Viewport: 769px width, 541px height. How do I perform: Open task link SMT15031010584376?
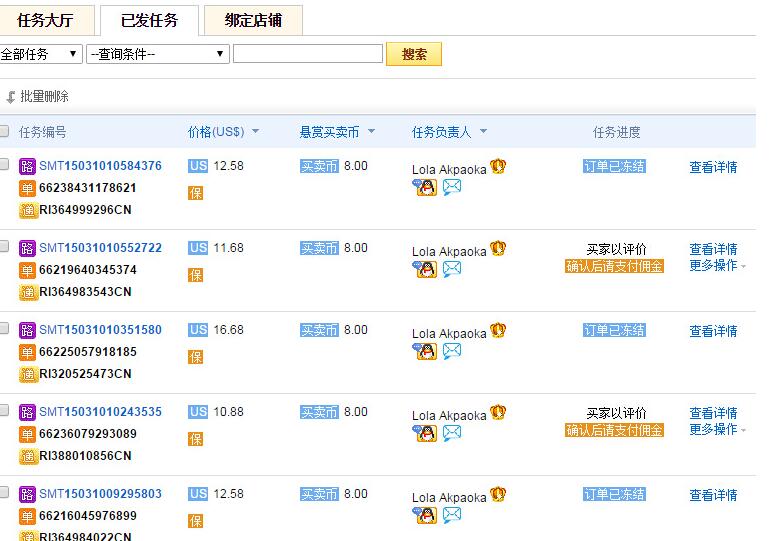(x=101, y=166)
